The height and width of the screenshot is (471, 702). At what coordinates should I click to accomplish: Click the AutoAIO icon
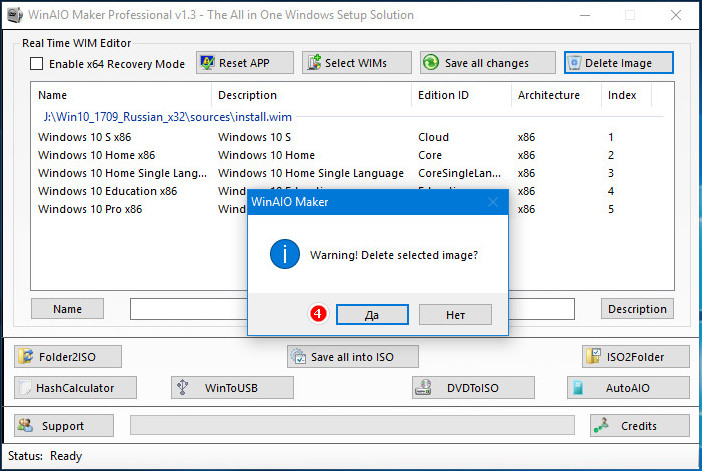(x=578, y=388)
